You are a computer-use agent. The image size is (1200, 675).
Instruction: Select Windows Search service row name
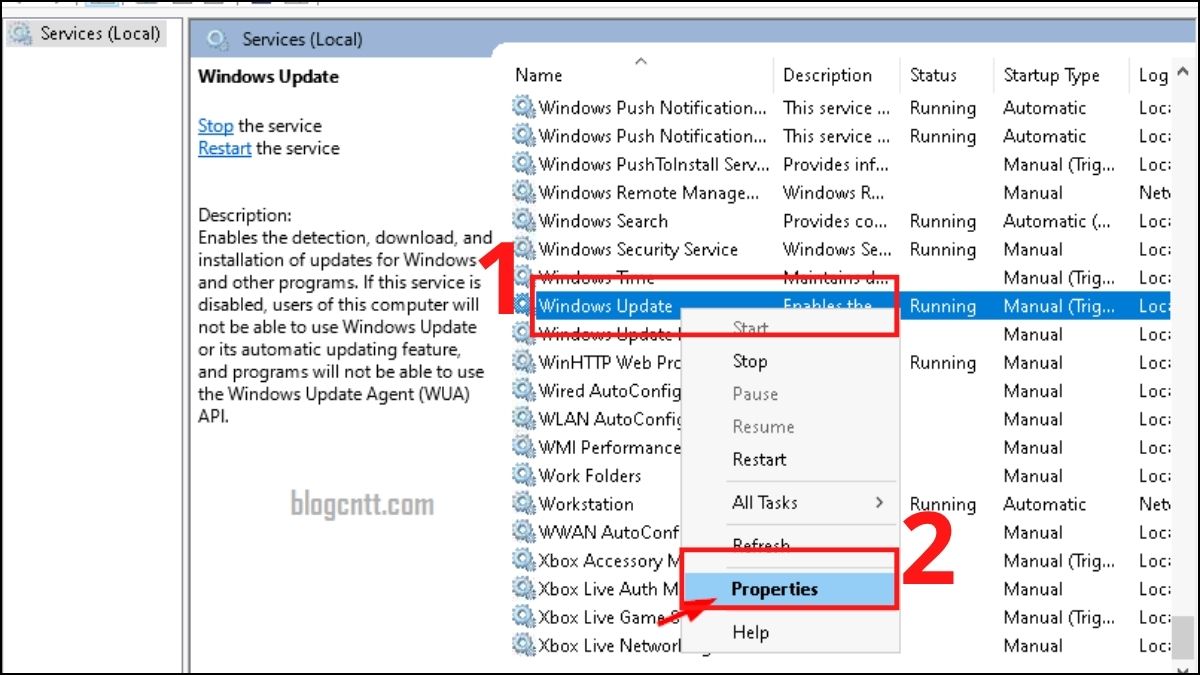pos(603,221)
